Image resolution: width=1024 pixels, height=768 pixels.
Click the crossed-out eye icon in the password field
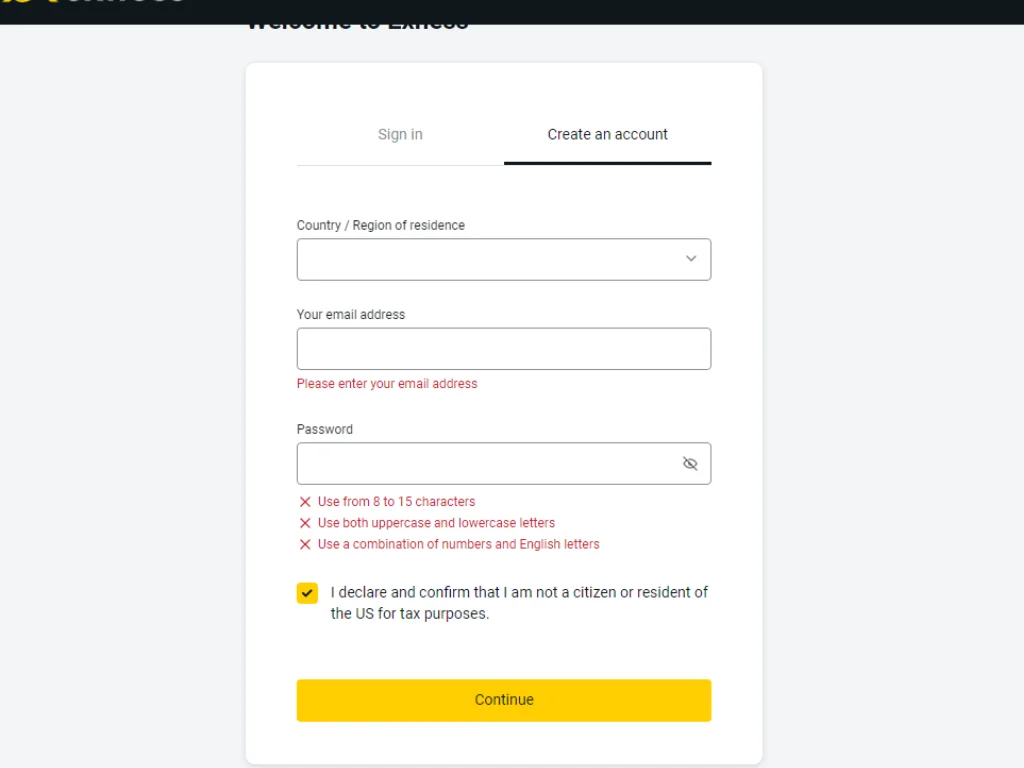coord(690,463)
